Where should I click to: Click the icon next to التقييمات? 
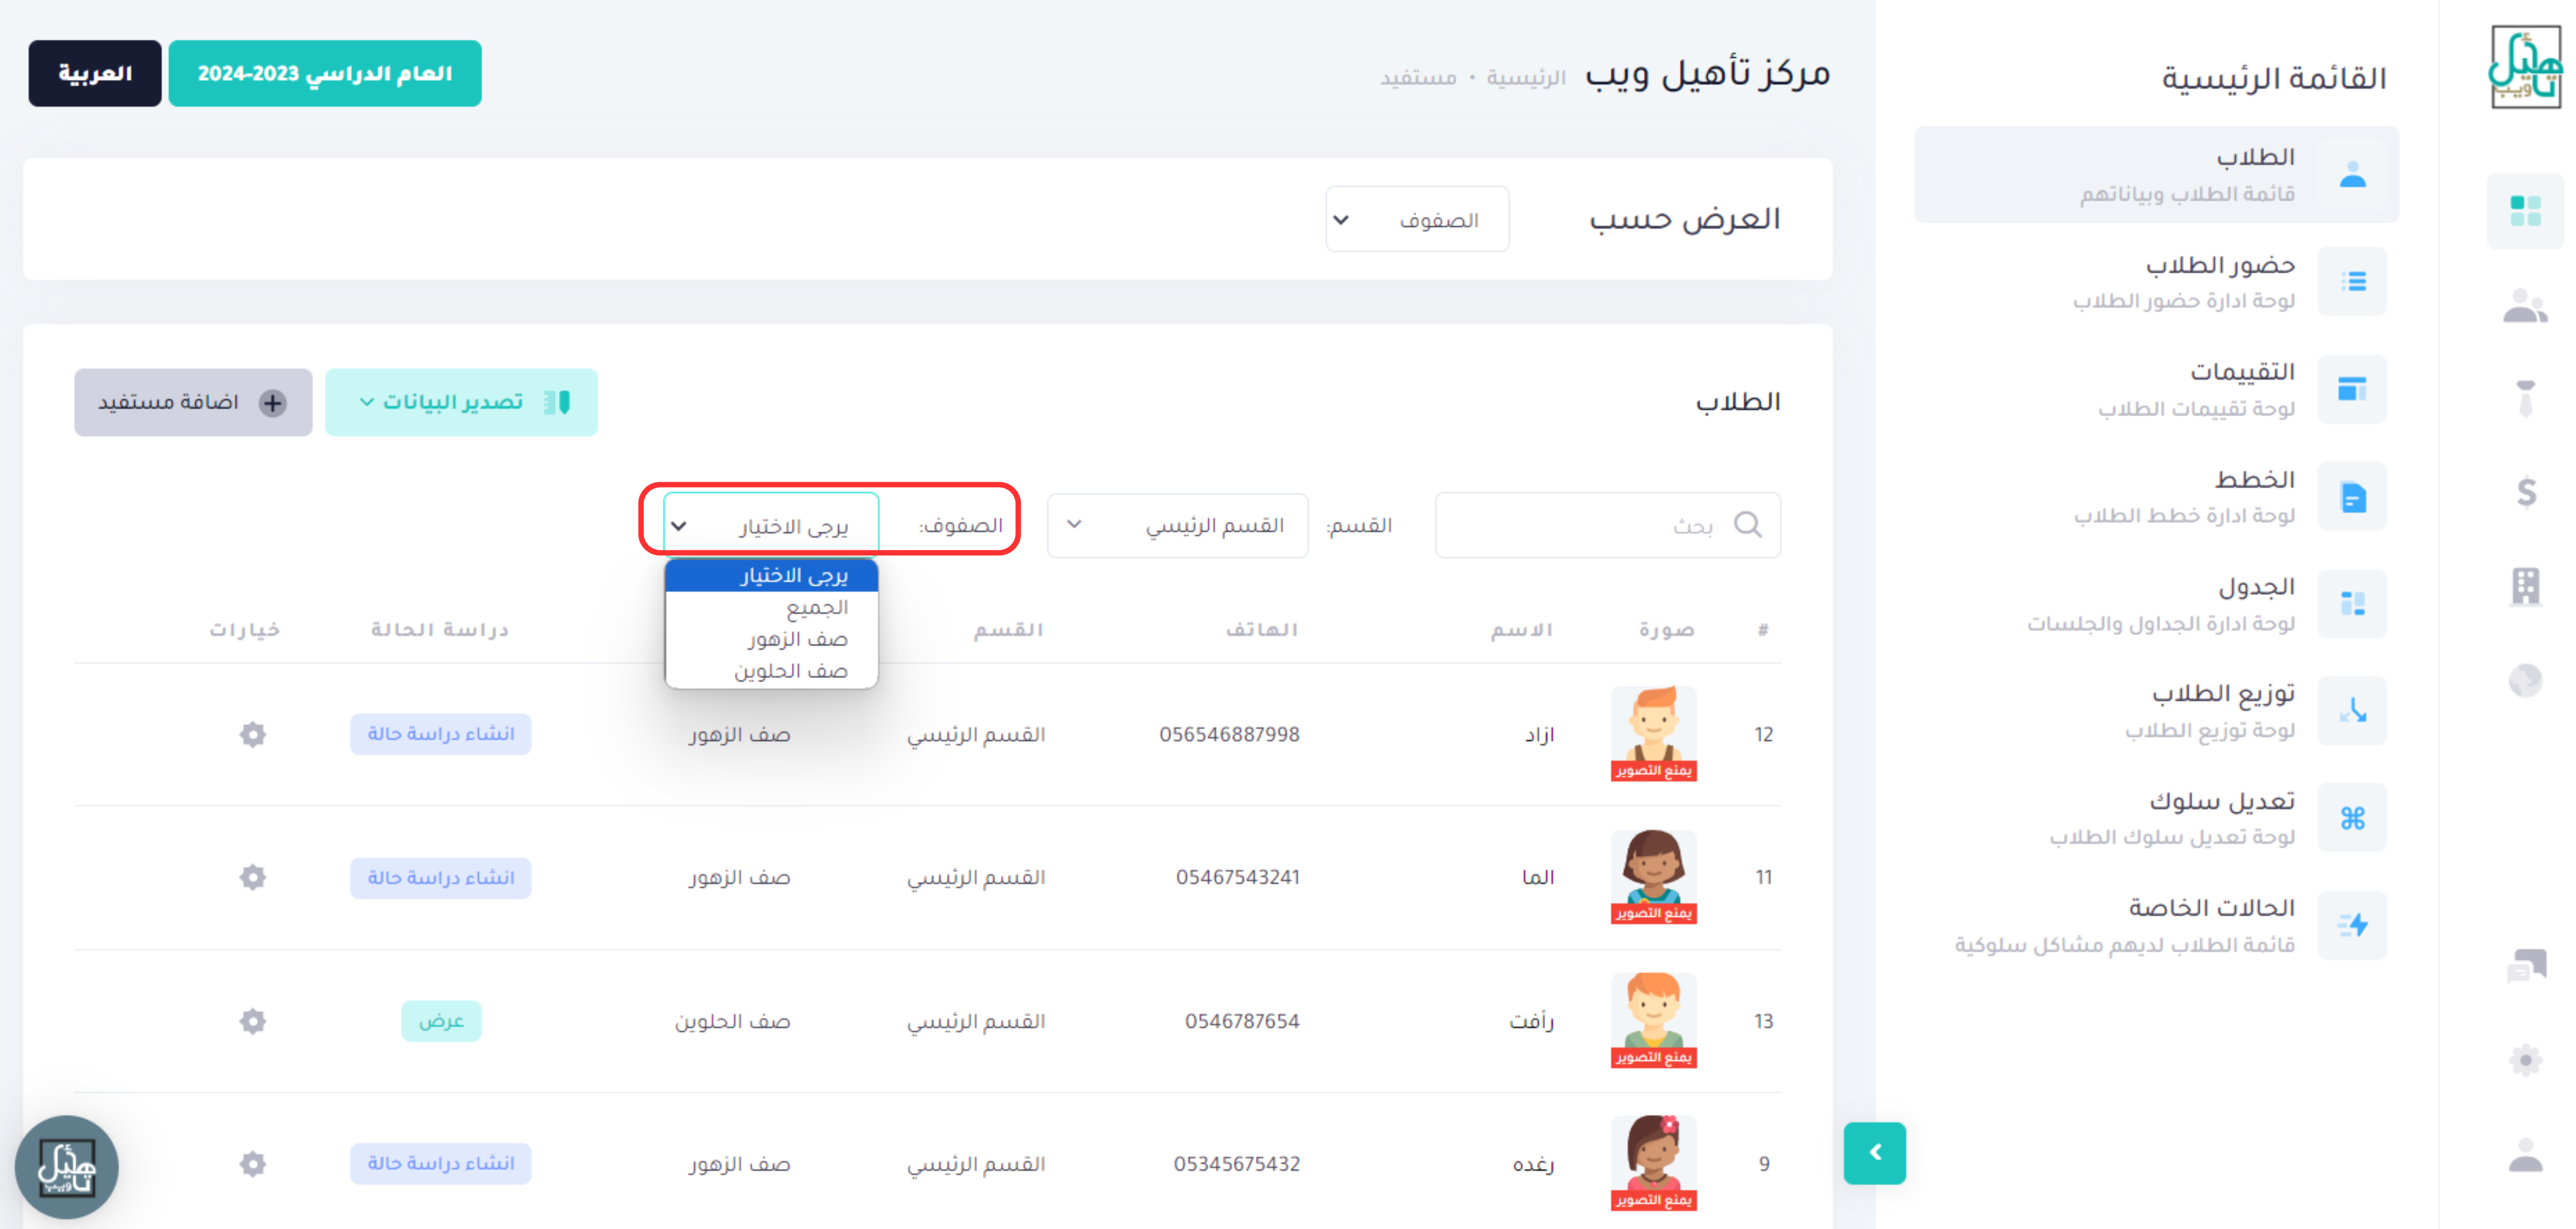tap(2353, 389)
